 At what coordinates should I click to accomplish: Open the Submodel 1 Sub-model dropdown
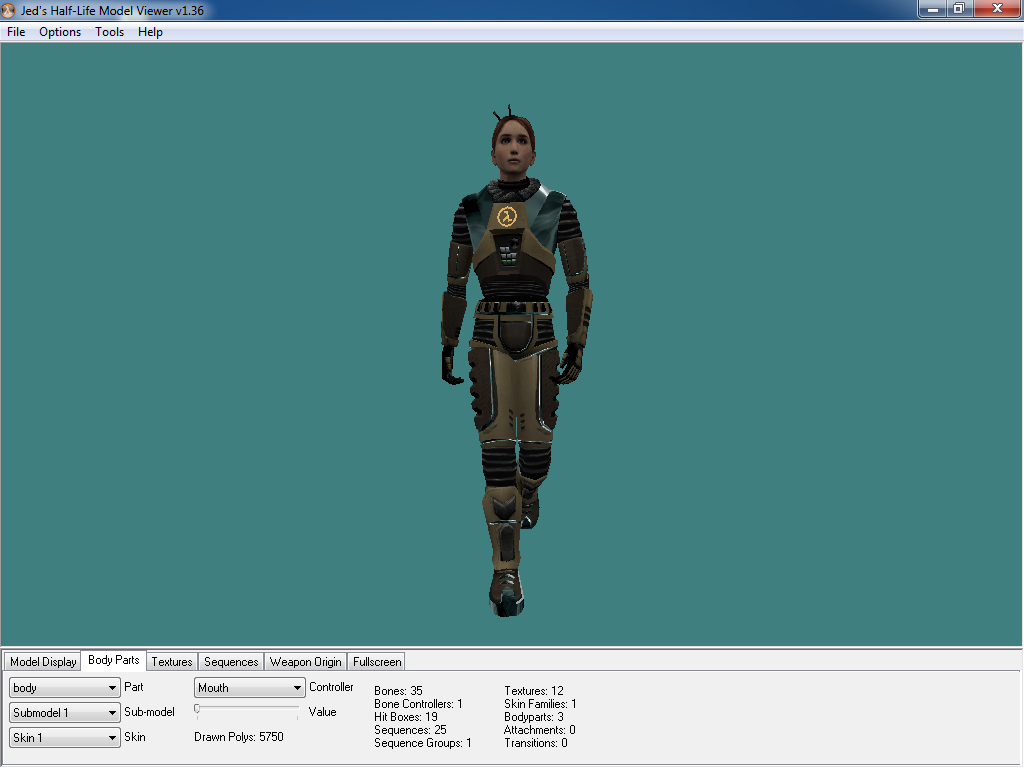pos(65,712)
